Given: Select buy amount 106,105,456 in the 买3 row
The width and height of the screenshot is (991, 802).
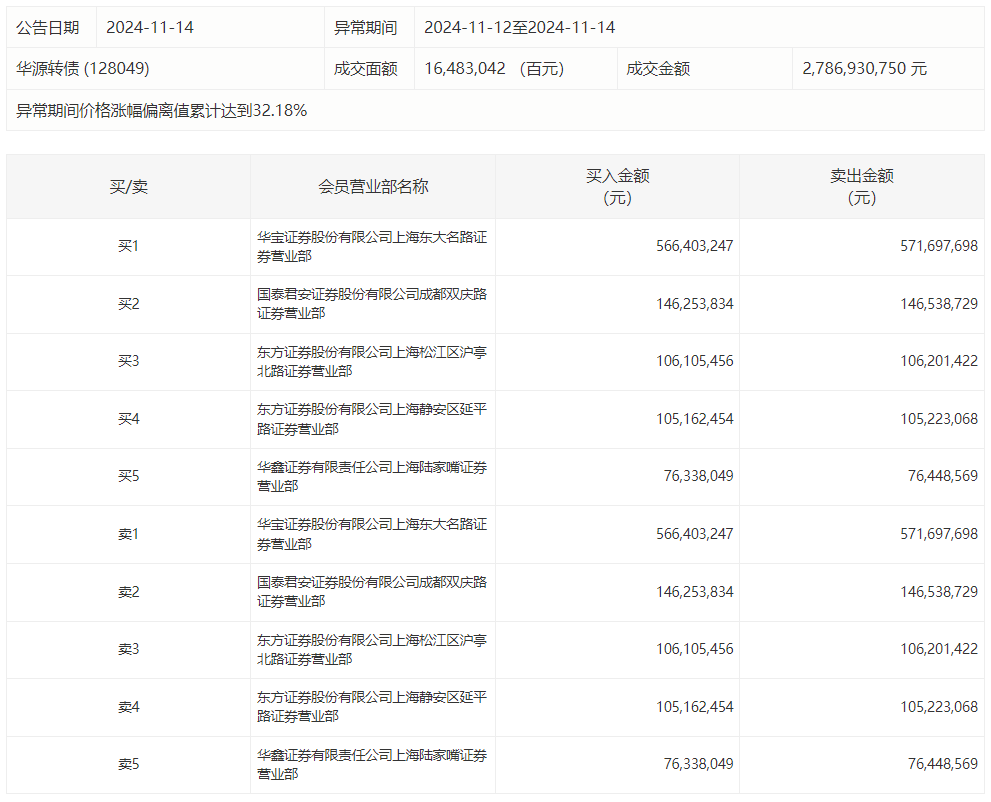Looking at the screenshot, I should point(695,362).
